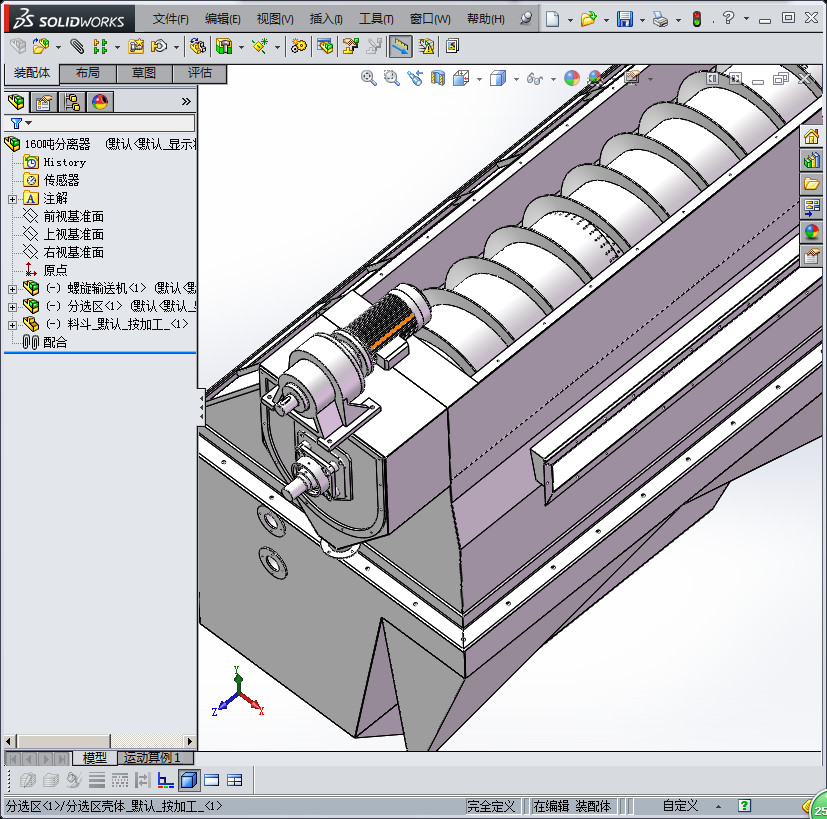Click the 模型 bottom tab

tap(94, 758)
